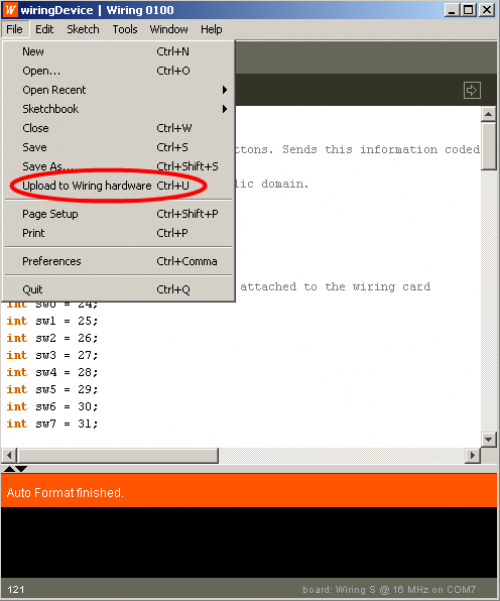Close the Wiring window
The image size is (500, 601).
(x=487, y=10)
